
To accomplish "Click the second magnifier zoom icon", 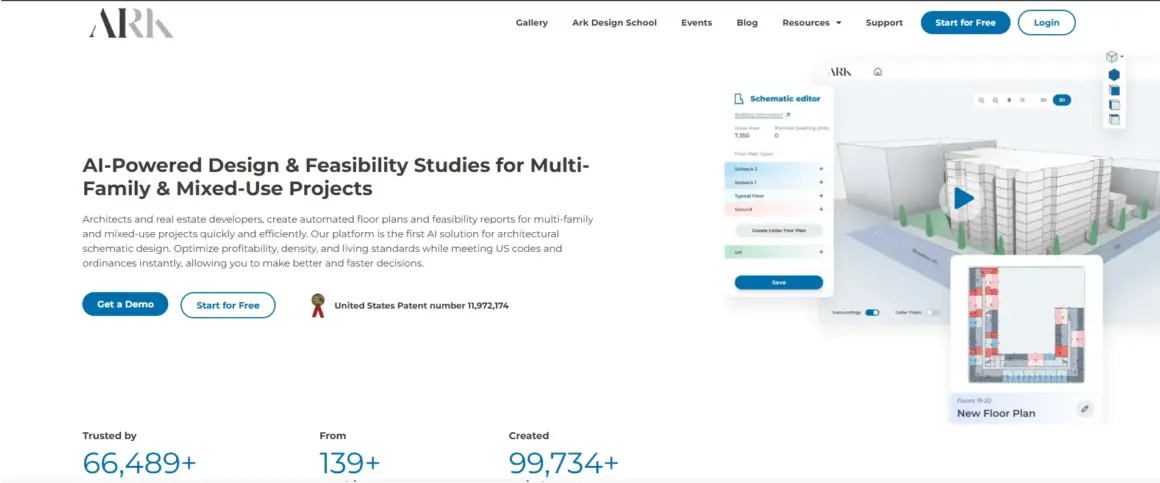I will coord(996,100).
